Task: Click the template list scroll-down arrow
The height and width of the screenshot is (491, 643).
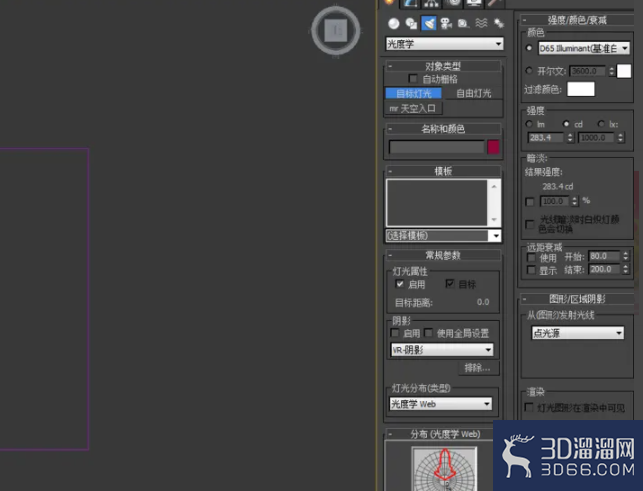Action: [494, 219]
